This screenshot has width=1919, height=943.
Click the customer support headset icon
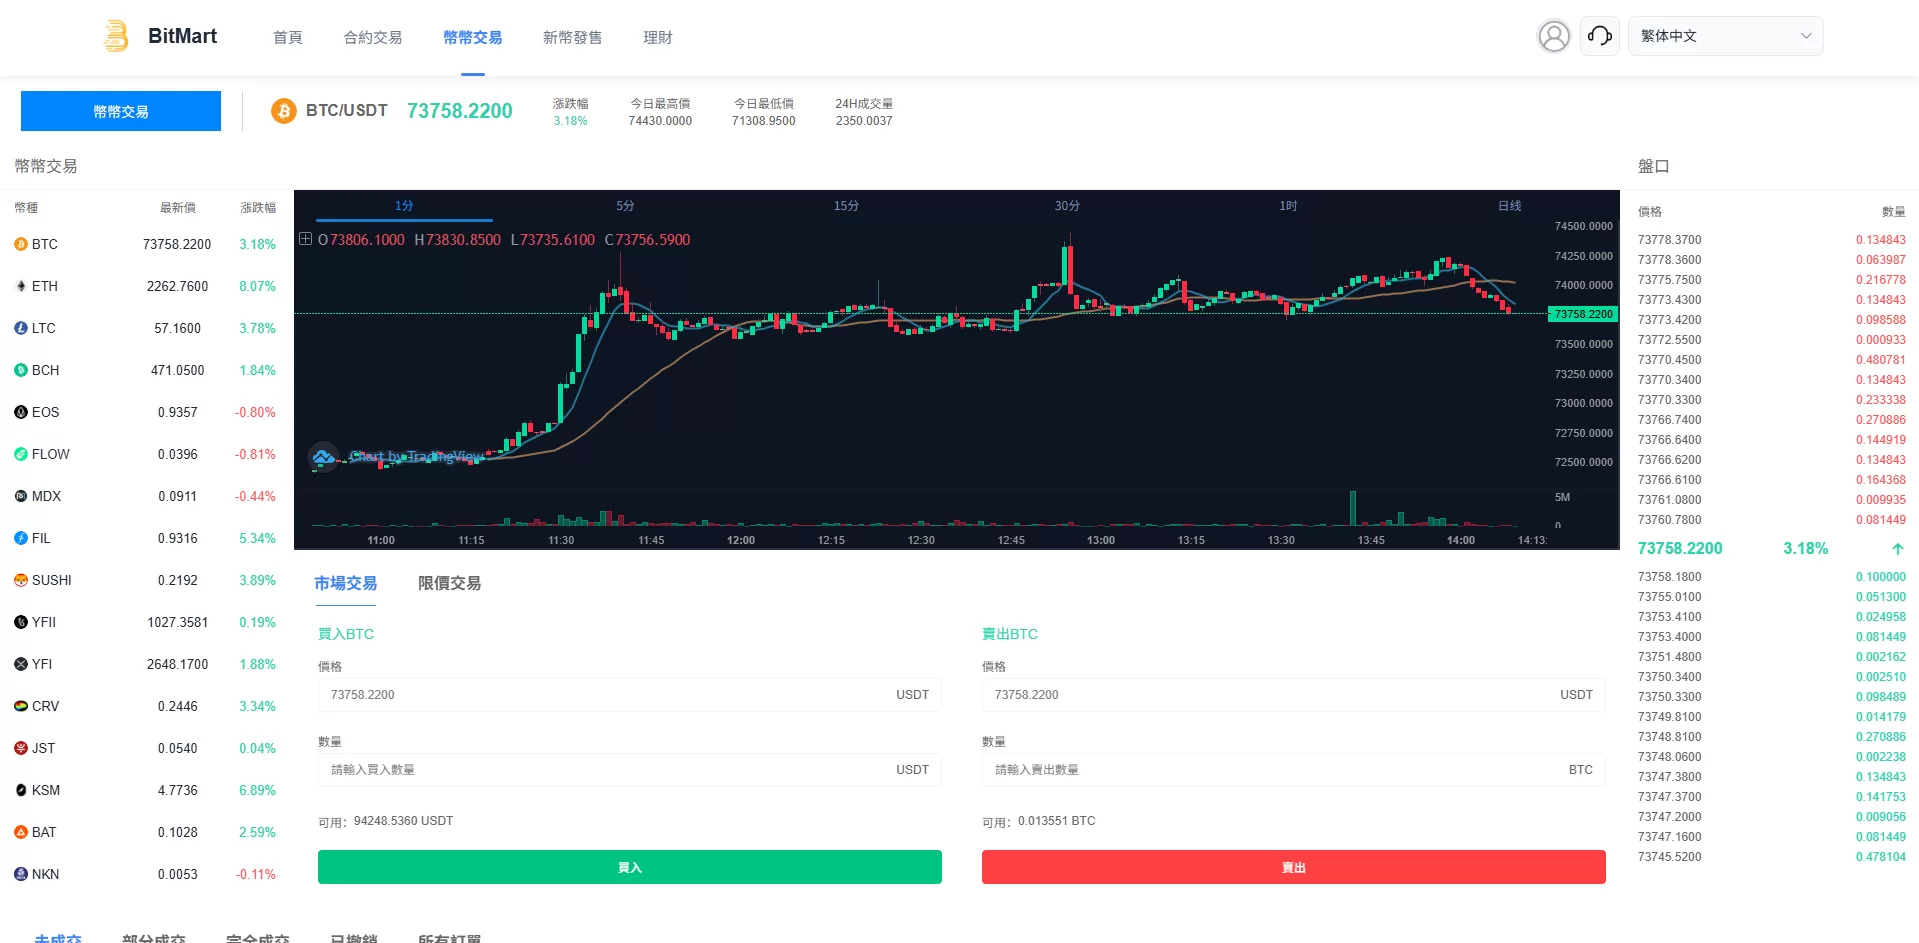(x=1599, y=36)
